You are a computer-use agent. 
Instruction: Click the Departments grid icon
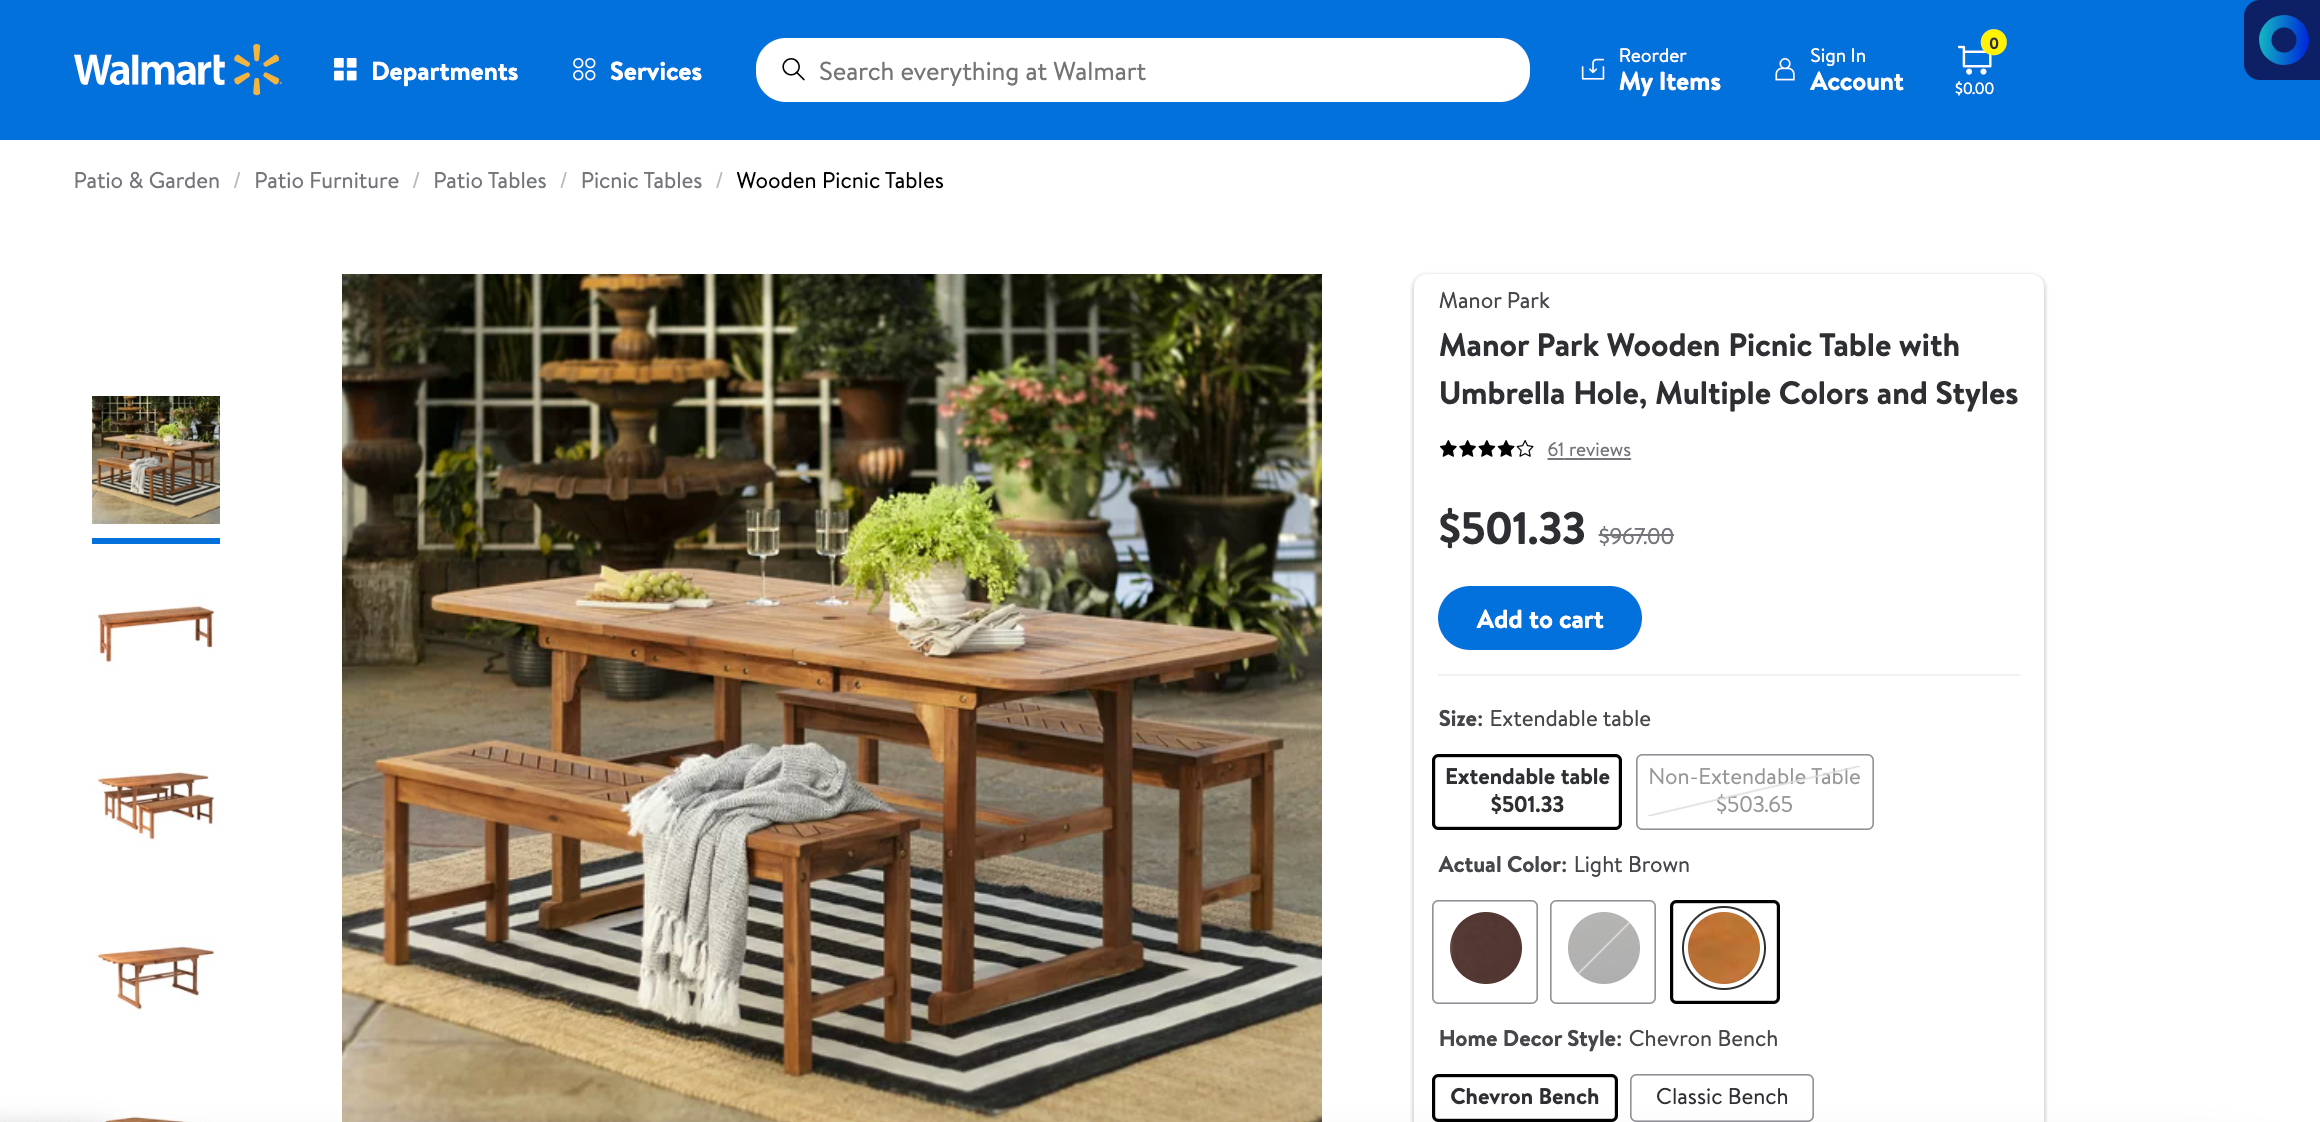coord(343,70)
